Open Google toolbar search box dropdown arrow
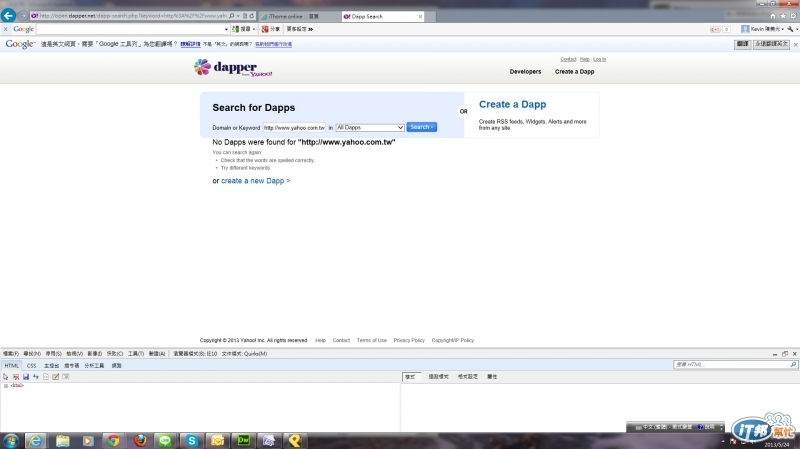The width and height of the screenshot is (800, 449). 226,29
